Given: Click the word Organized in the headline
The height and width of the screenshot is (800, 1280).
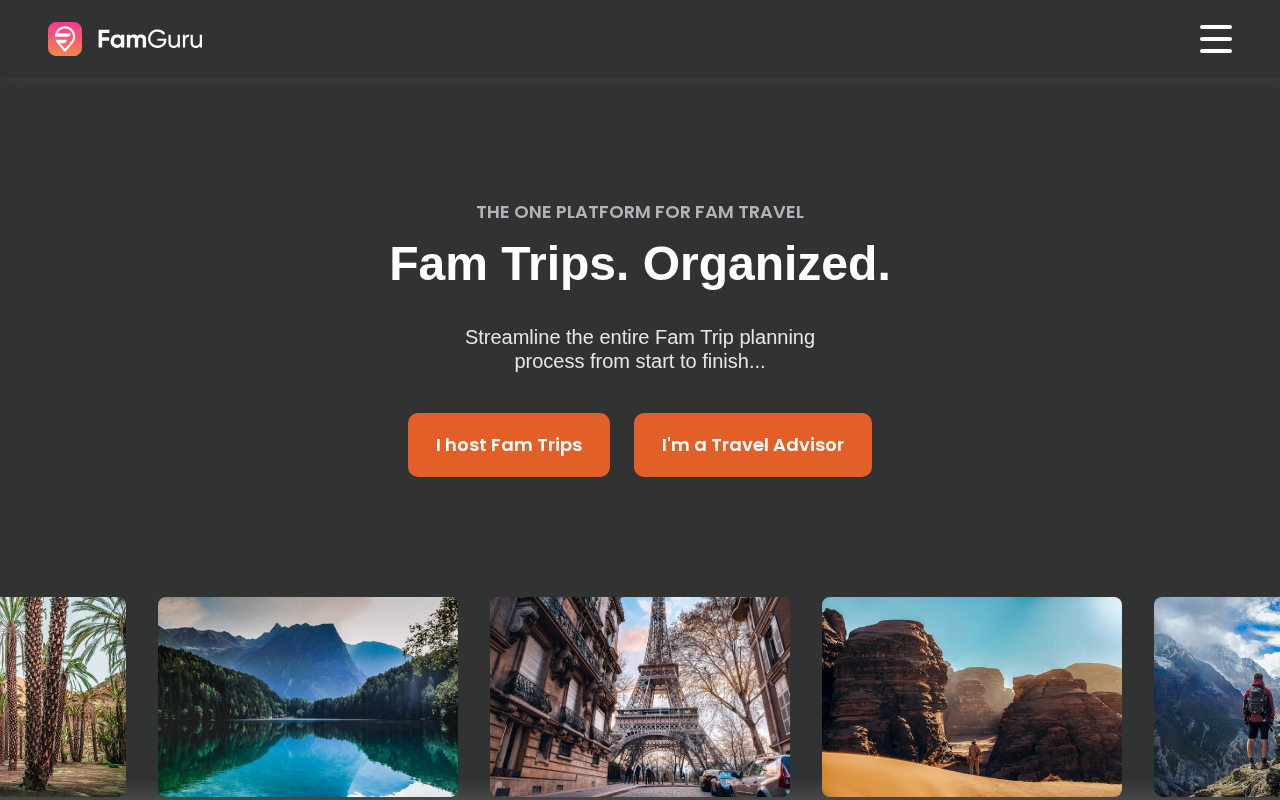Looking at the screenshot, I should [x=767, y=264].
